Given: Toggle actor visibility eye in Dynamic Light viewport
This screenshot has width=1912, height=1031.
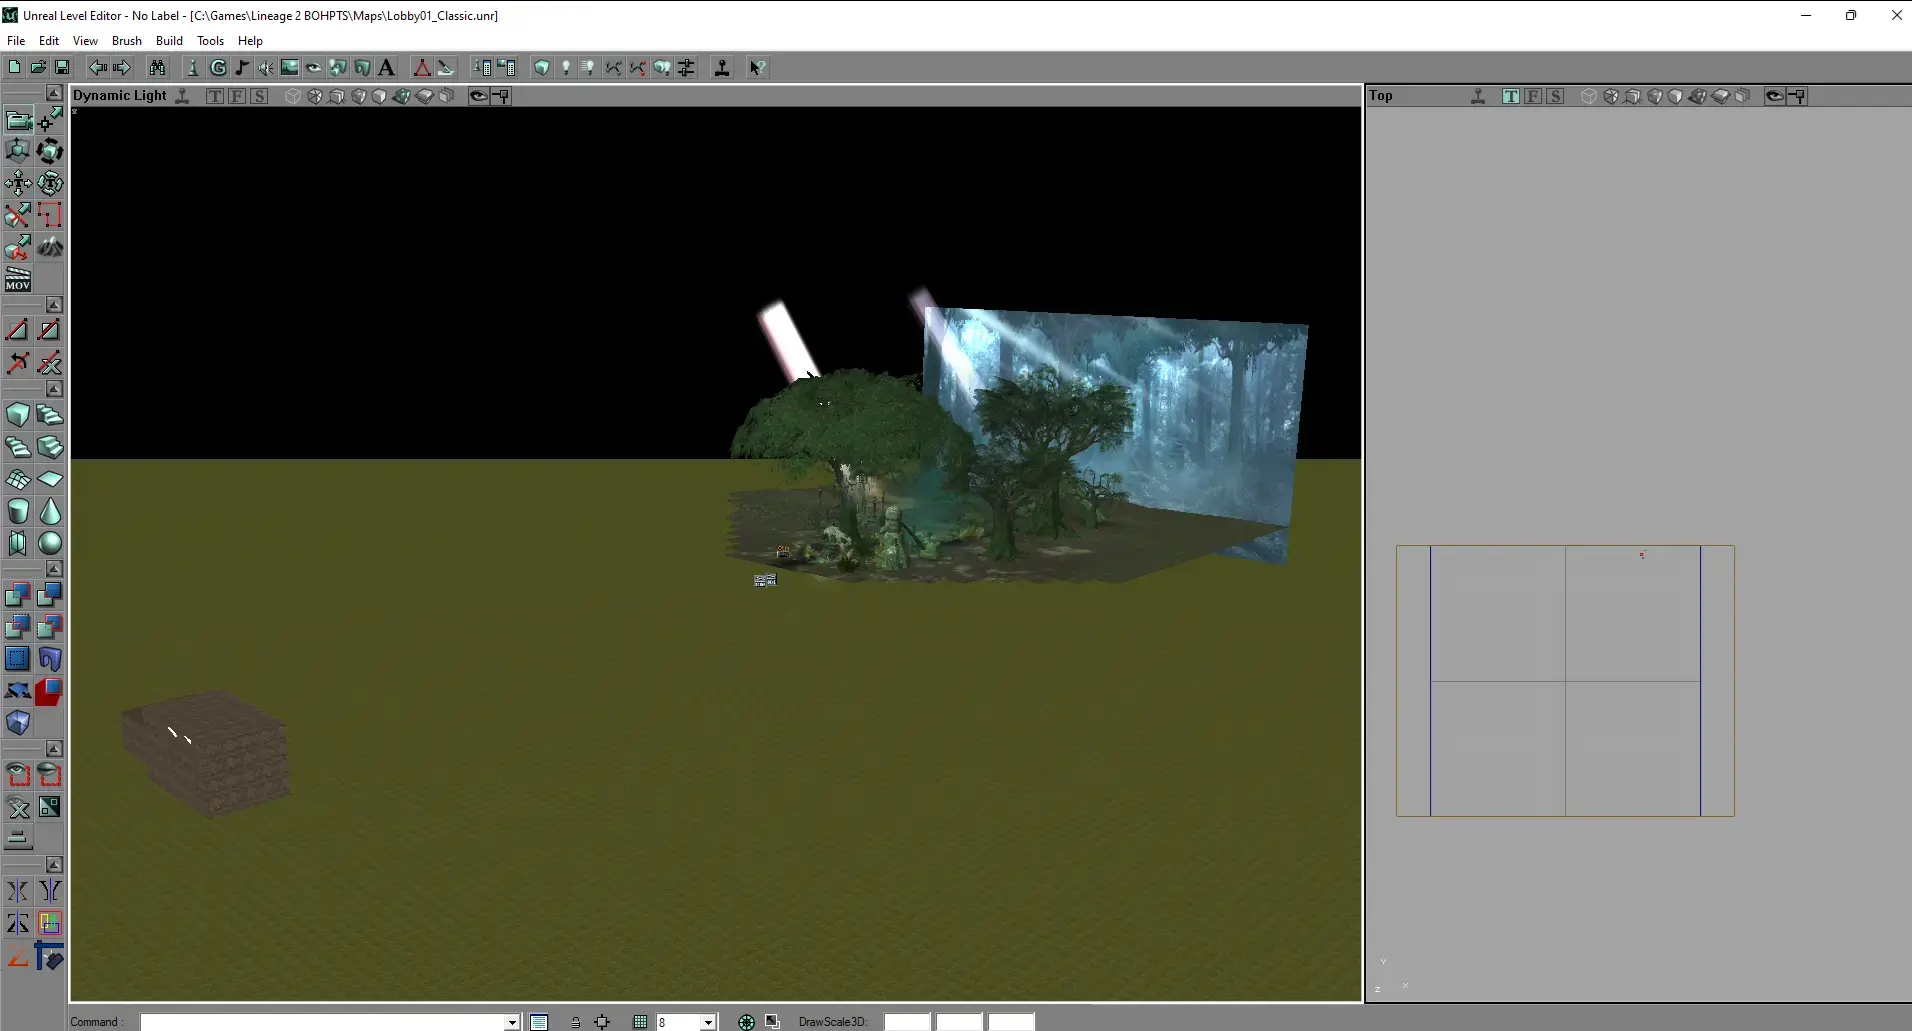Looking at the screenshot, I should pos(478,96).
